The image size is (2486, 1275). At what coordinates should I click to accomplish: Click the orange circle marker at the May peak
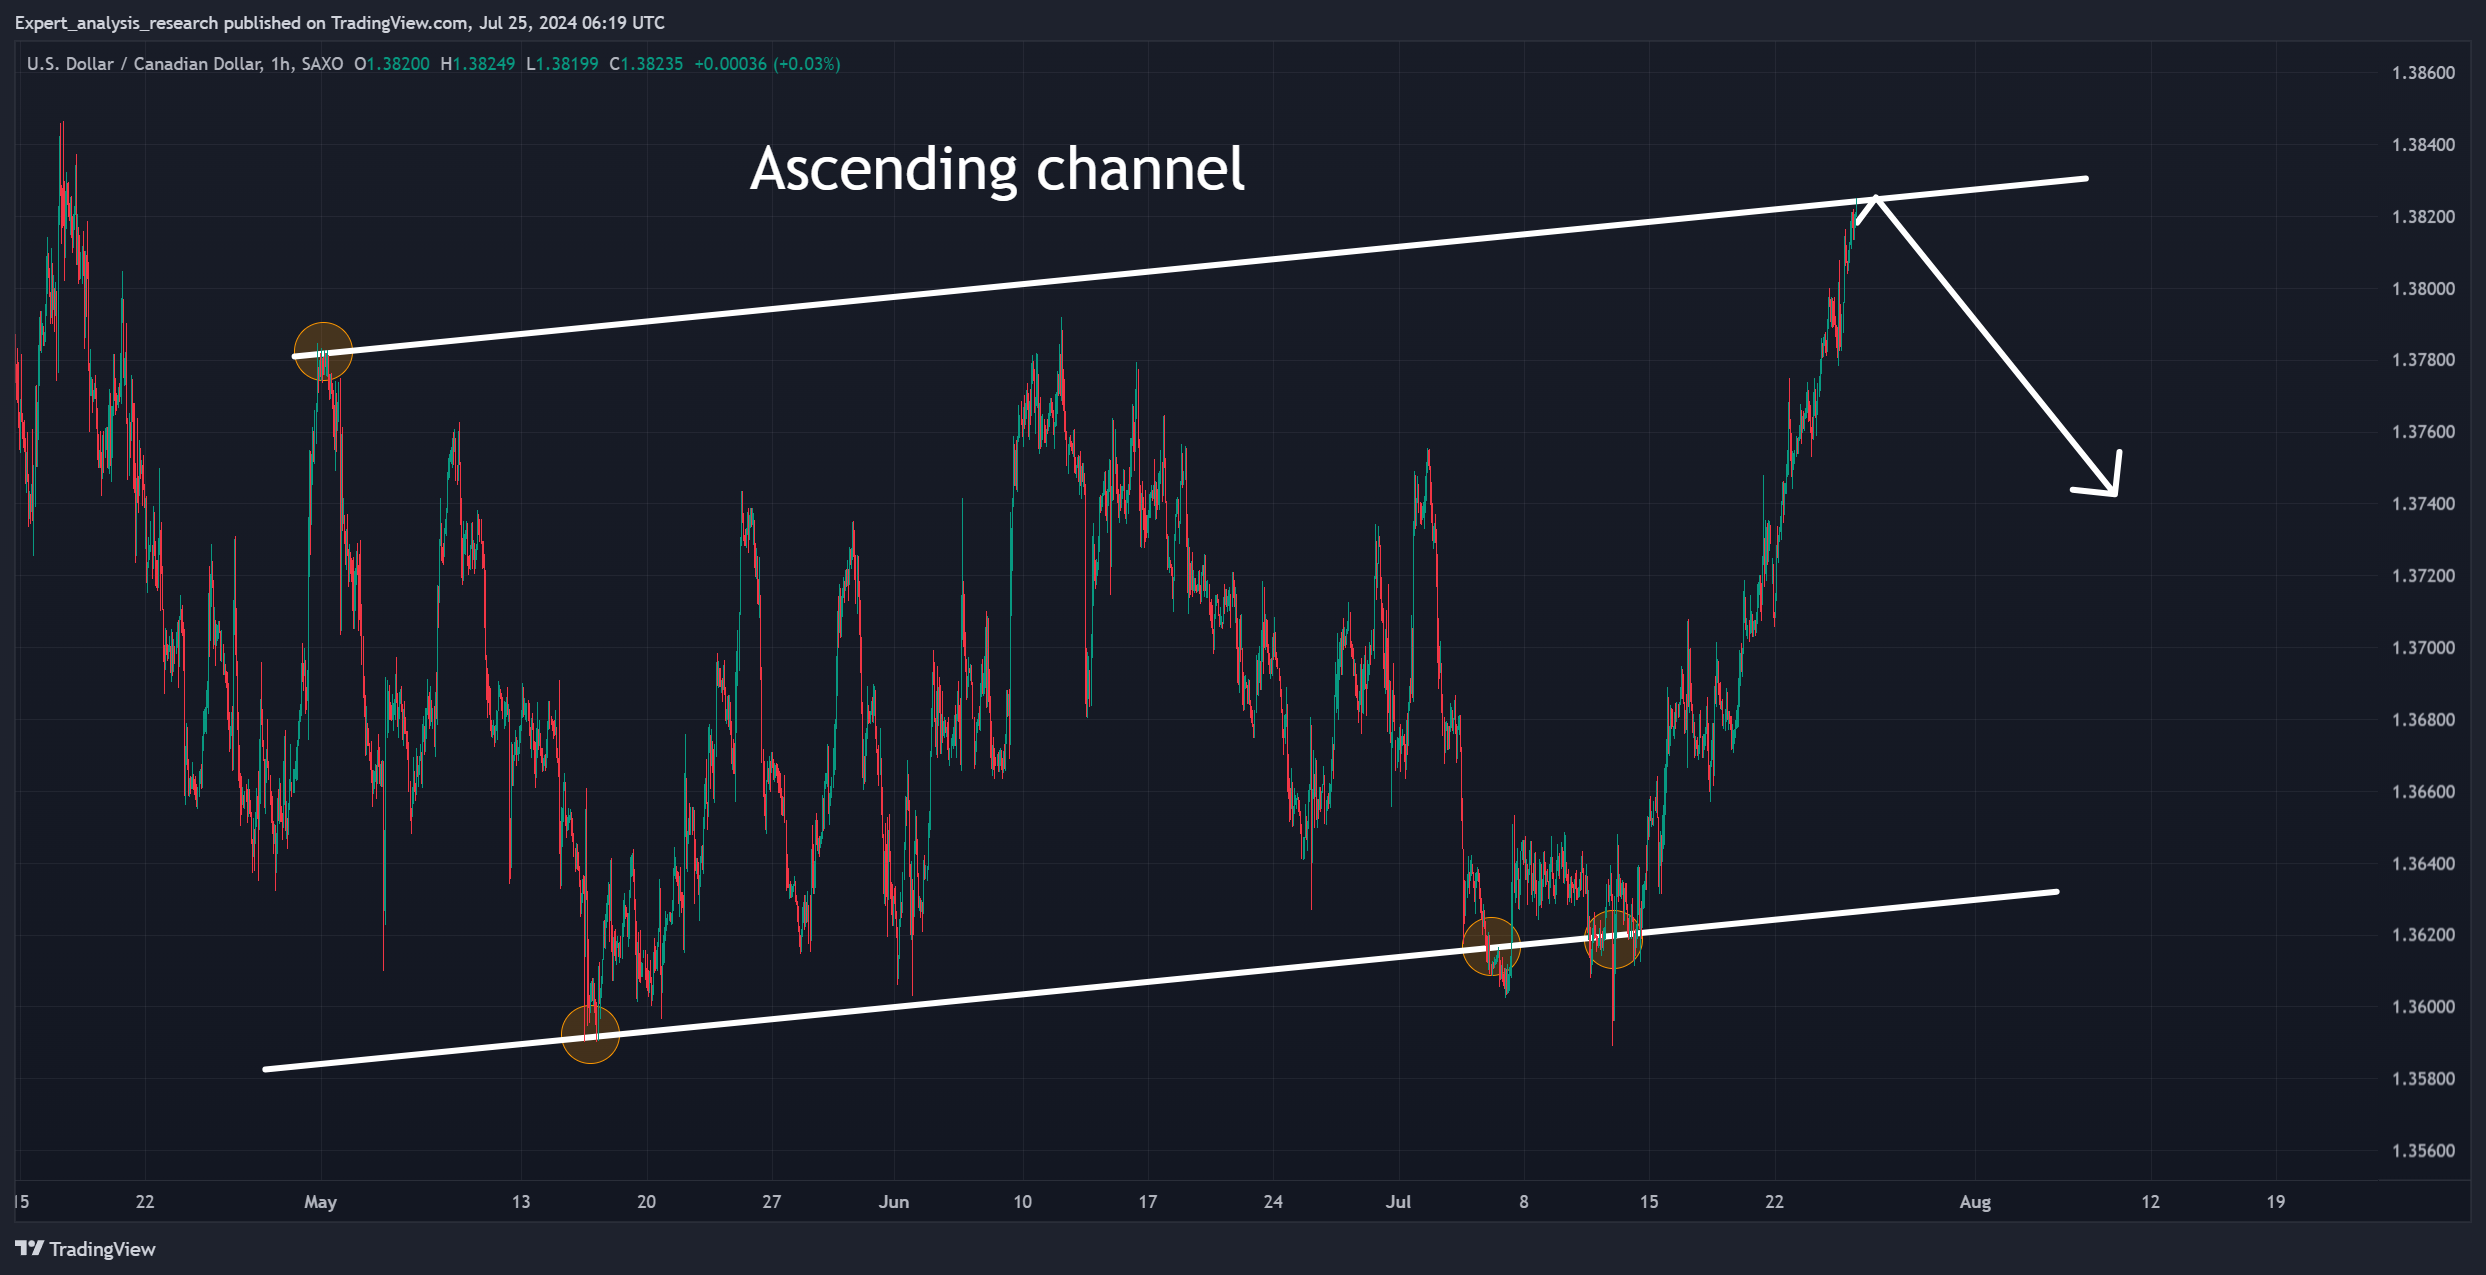[x=323, y=352]
